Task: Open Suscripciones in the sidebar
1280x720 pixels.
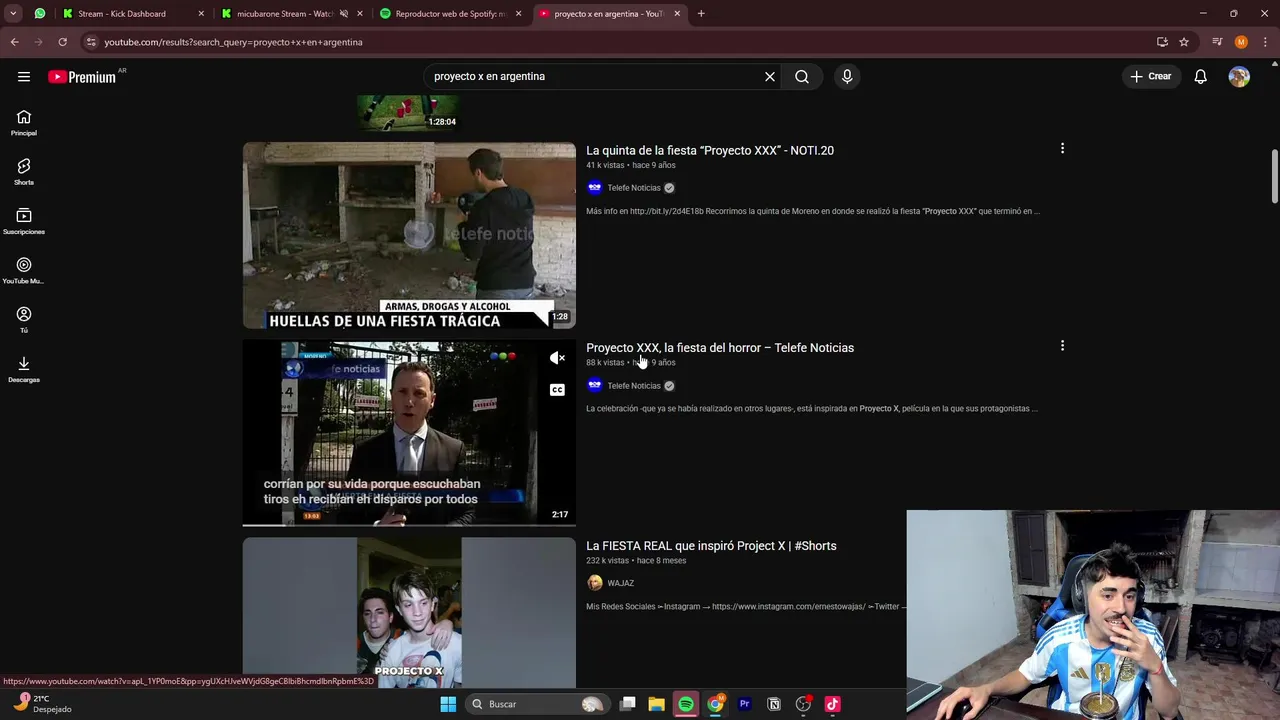Action: click(x=24, y=221)
